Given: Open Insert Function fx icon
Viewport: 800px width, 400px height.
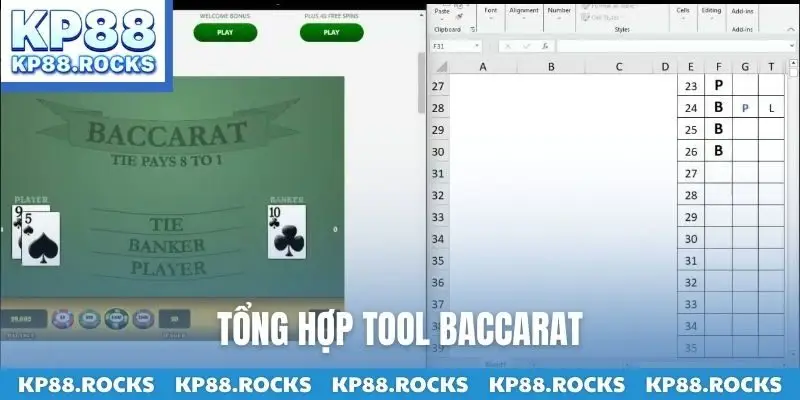Looking at the screenshot, I should point(545,46).
